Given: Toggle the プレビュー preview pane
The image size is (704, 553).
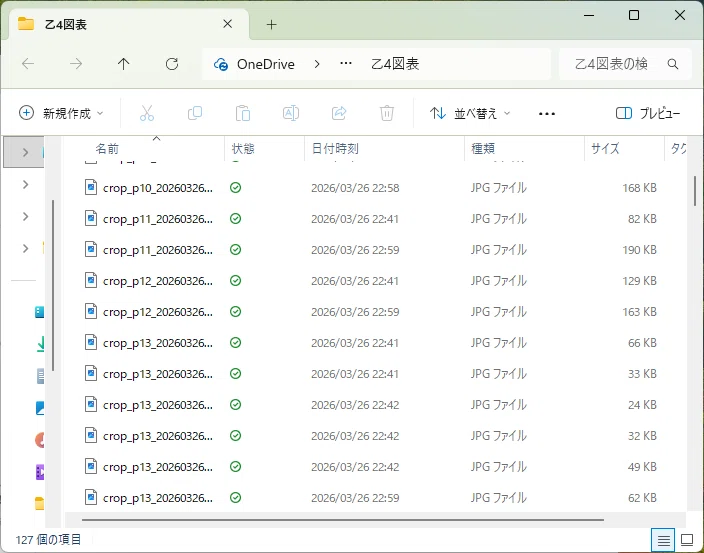Looking at the screenshot, I should click(647, 113).
